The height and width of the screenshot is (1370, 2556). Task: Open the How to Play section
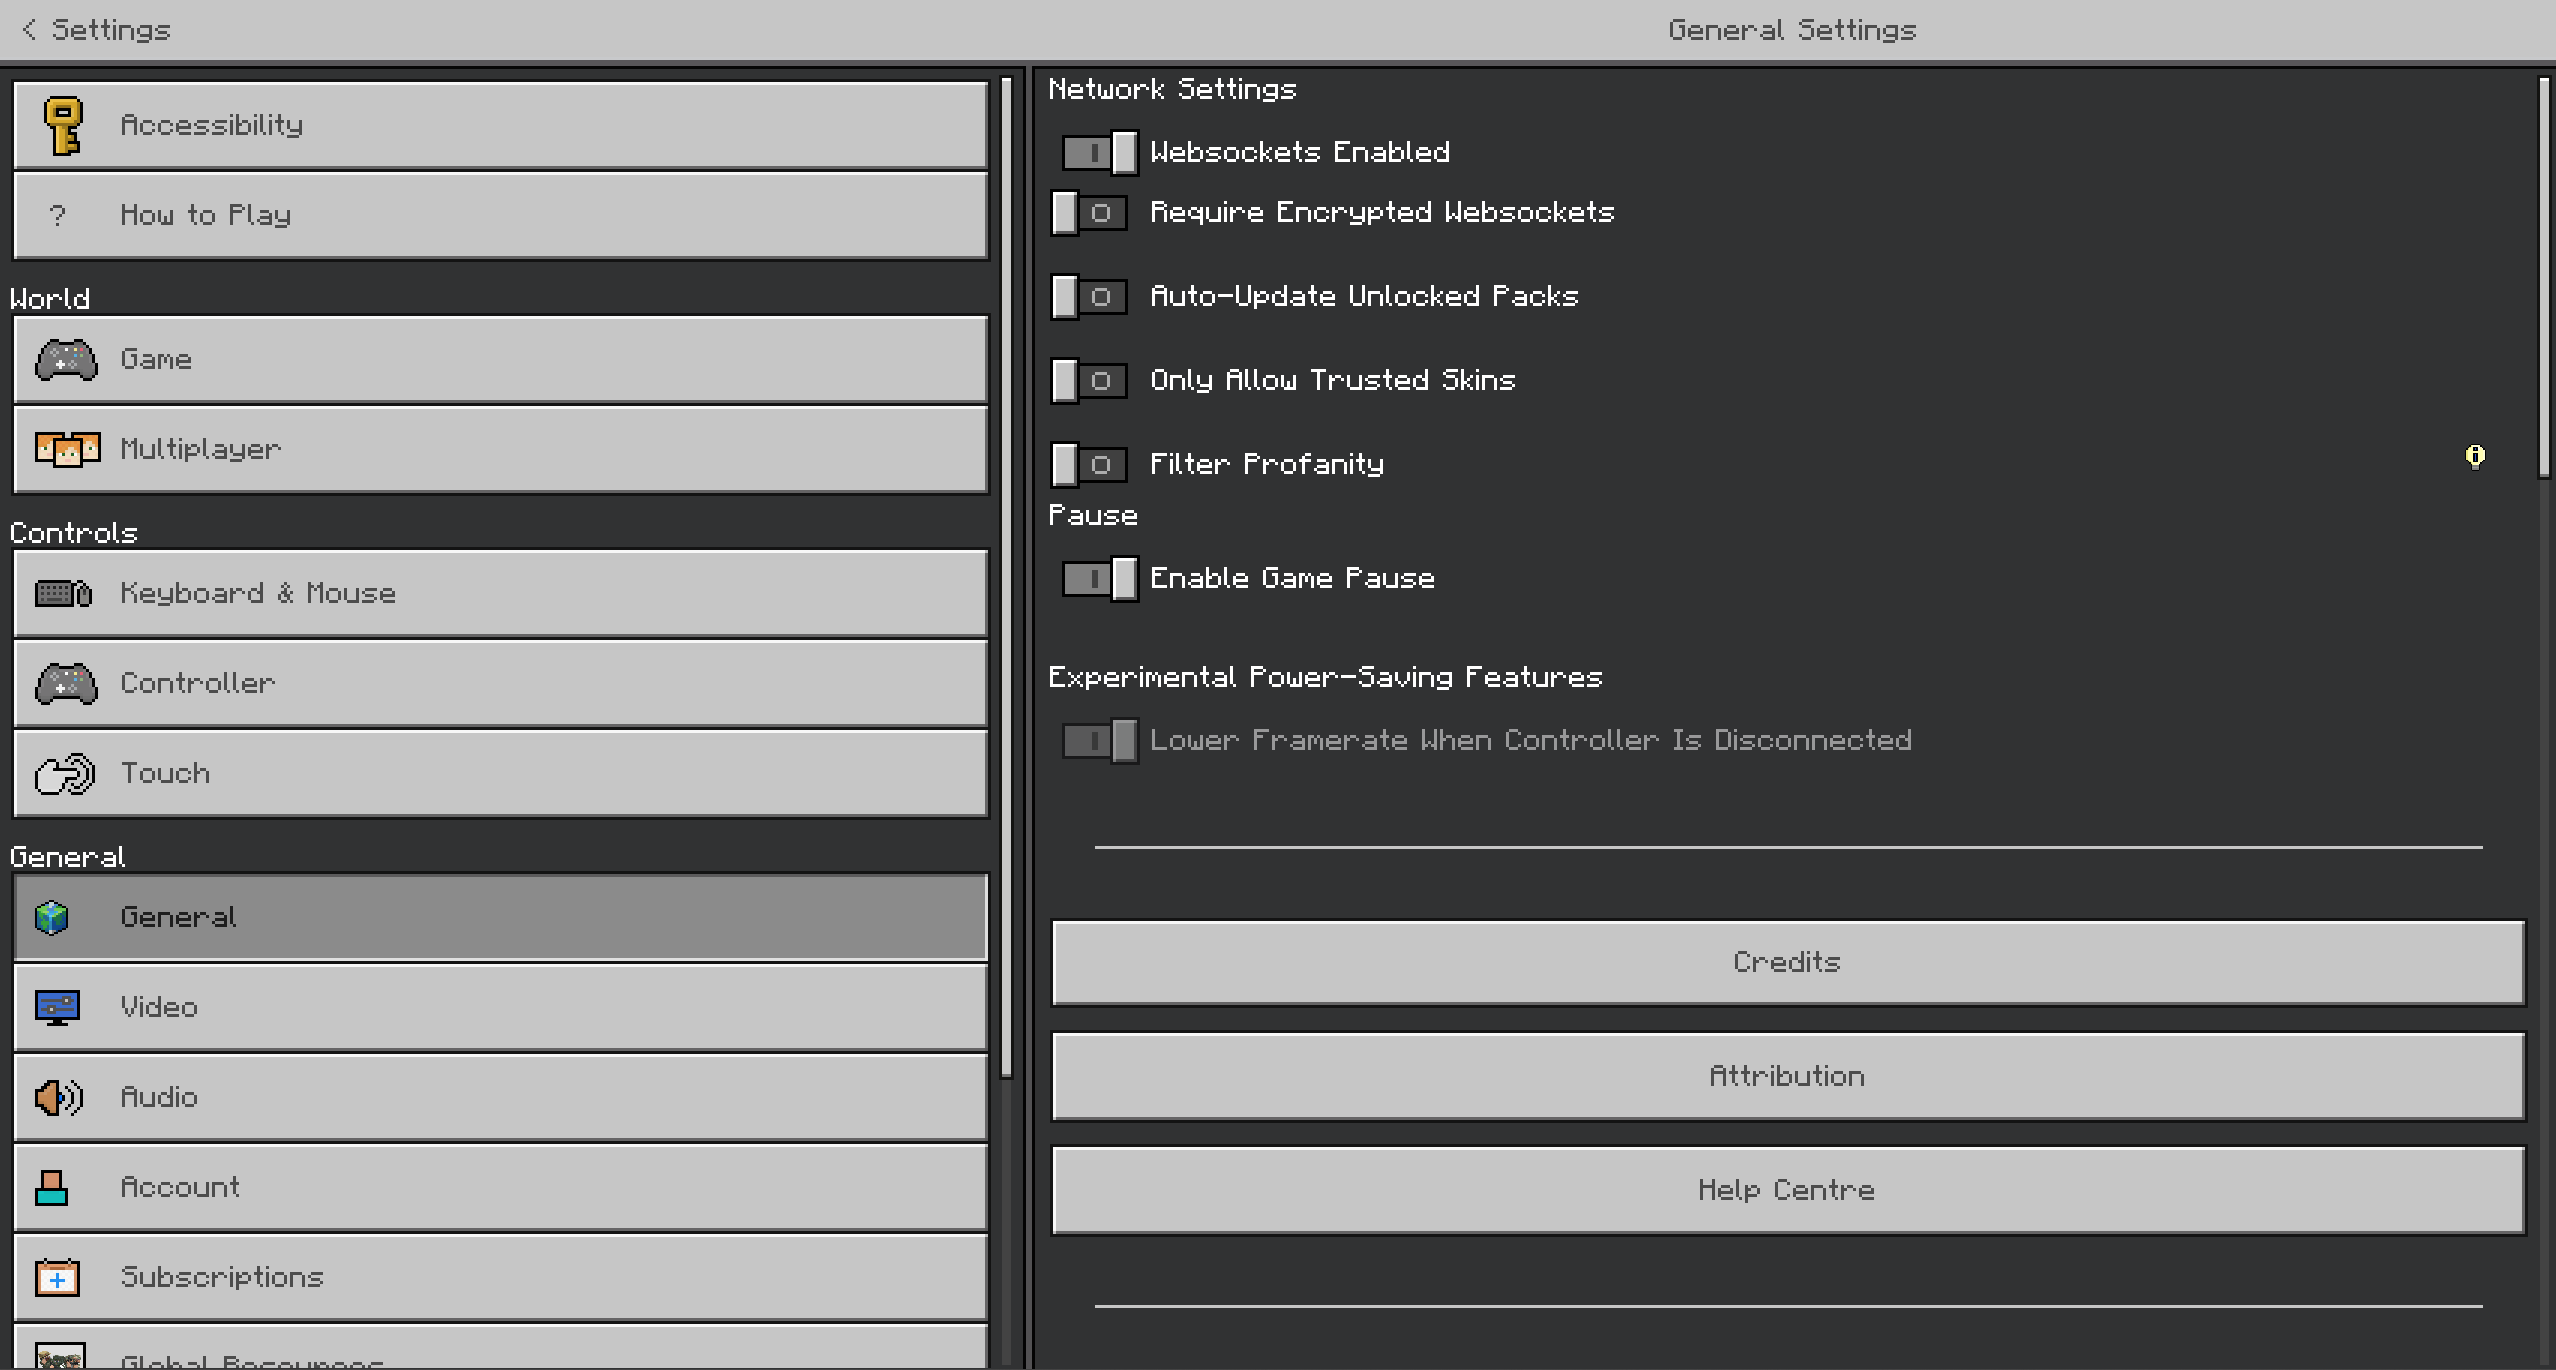click(500, 214)
